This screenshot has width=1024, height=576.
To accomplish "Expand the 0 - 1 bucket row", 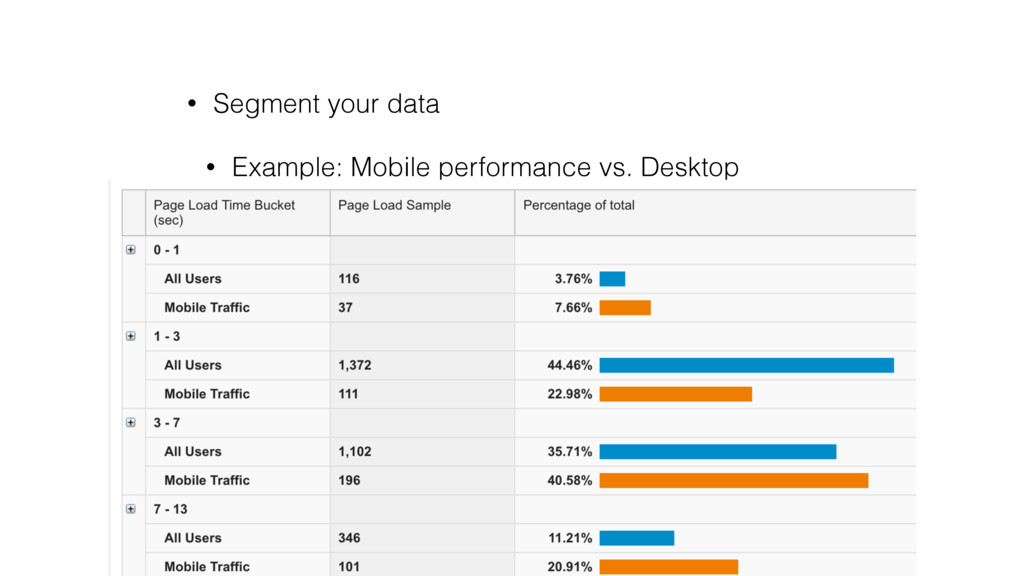I will (131, 250).
